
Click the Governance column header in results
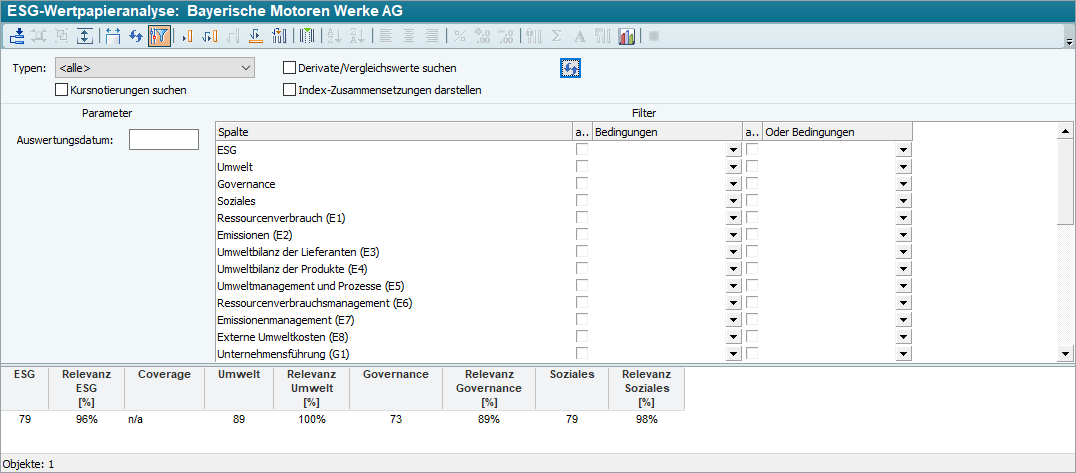(396, 375)
